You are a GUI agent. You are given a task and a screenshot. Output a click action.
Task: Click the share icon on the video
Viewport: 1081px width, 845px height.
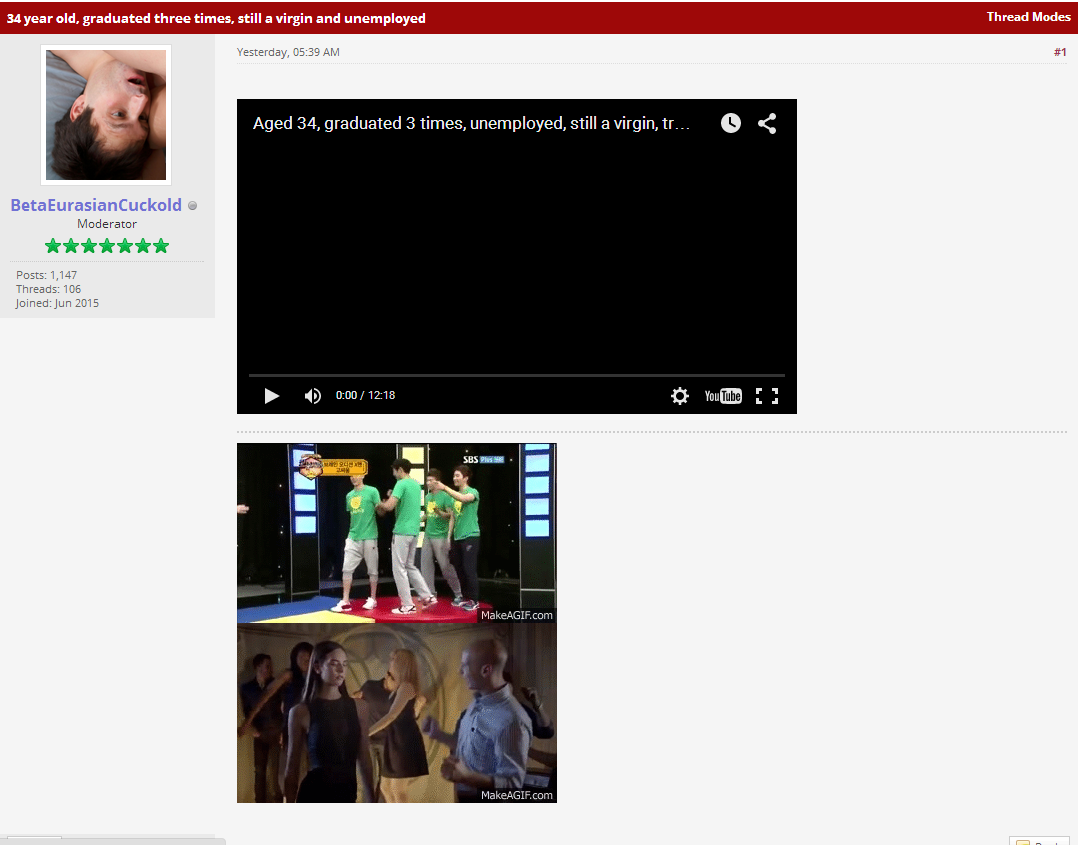(767, 123)
